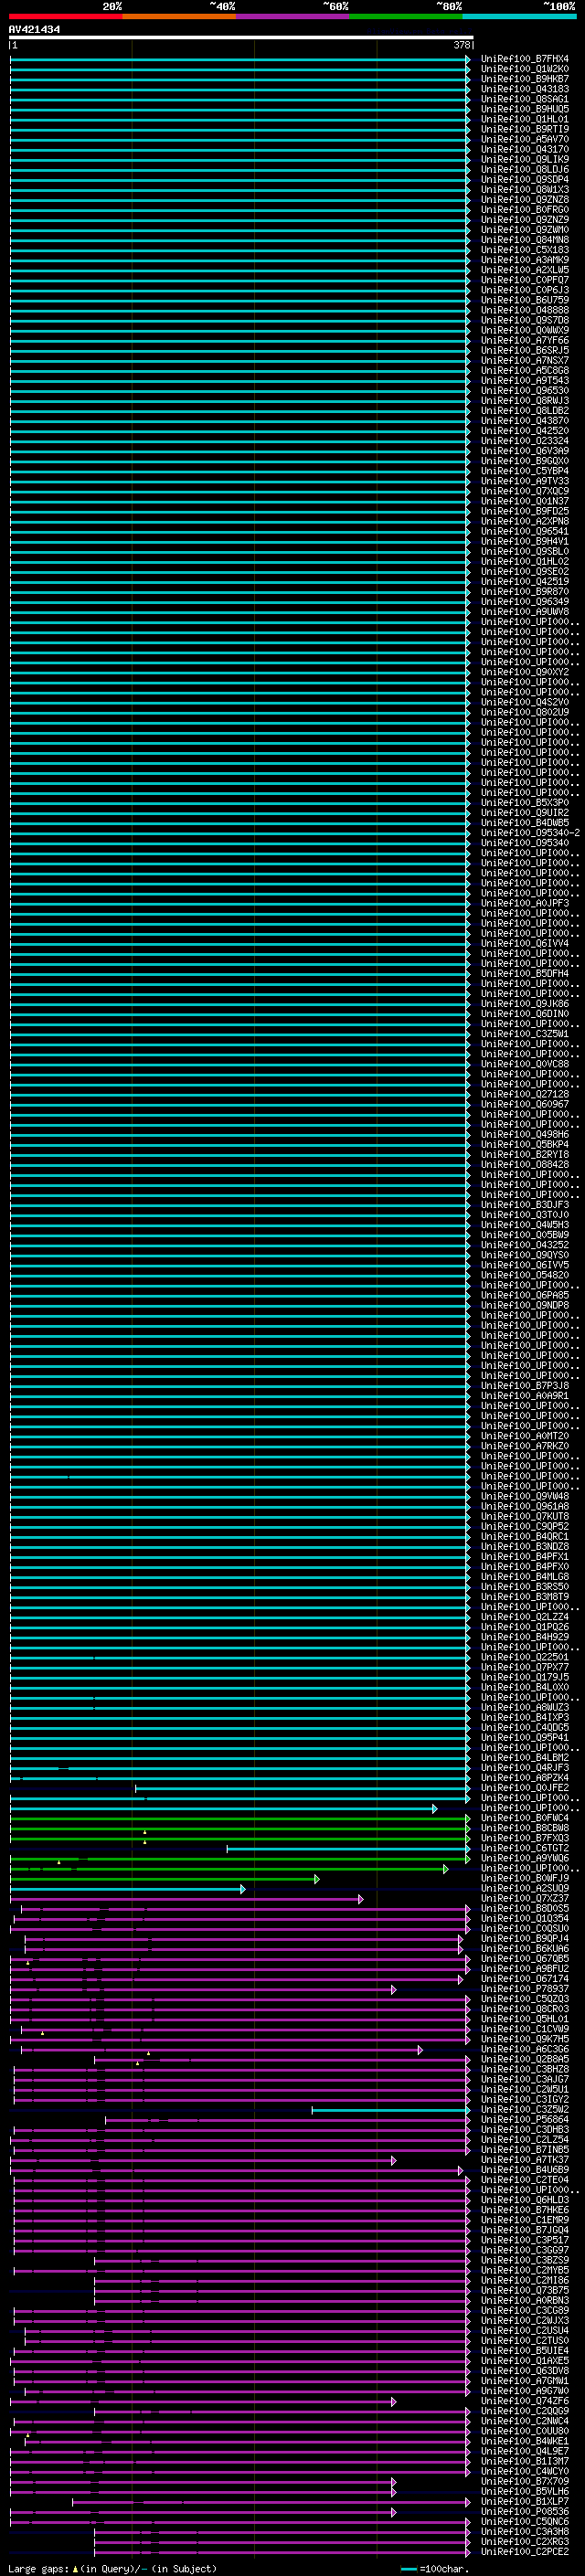
Task: Click the white query sequence ruler bar
Action: pos(241,38)
